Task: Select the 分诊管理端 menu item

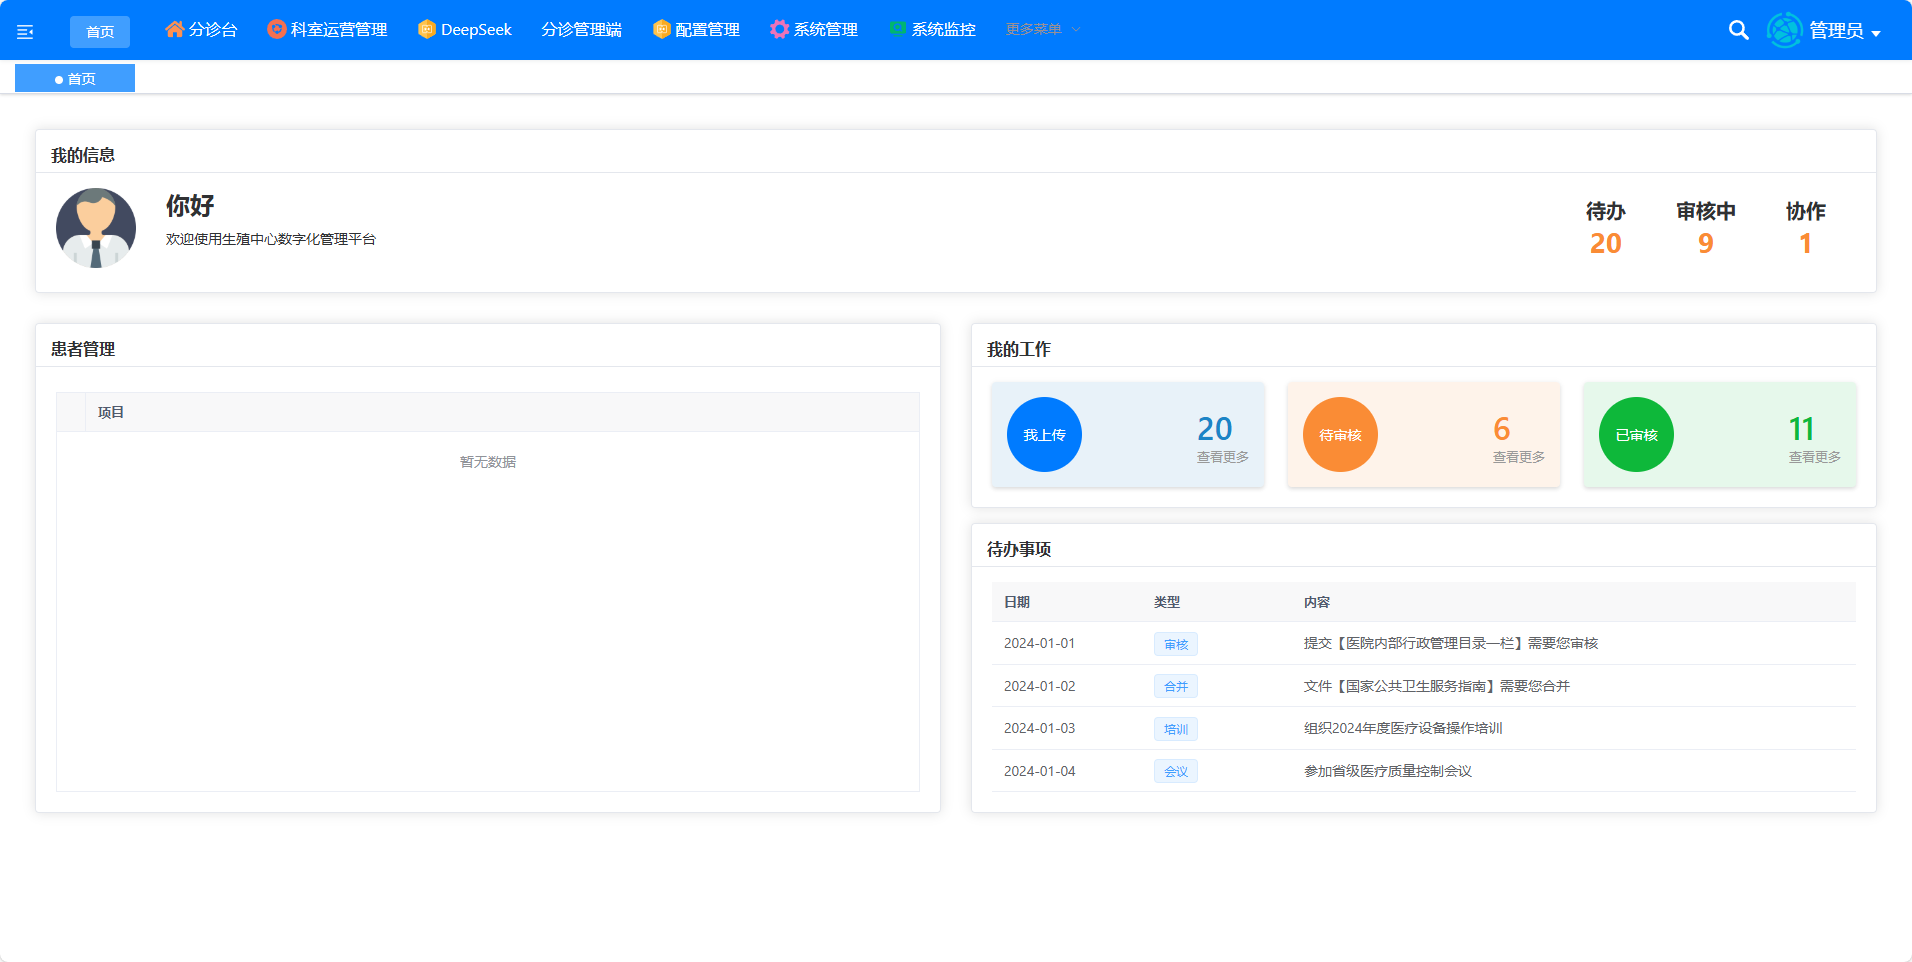Action: point(581,29)
